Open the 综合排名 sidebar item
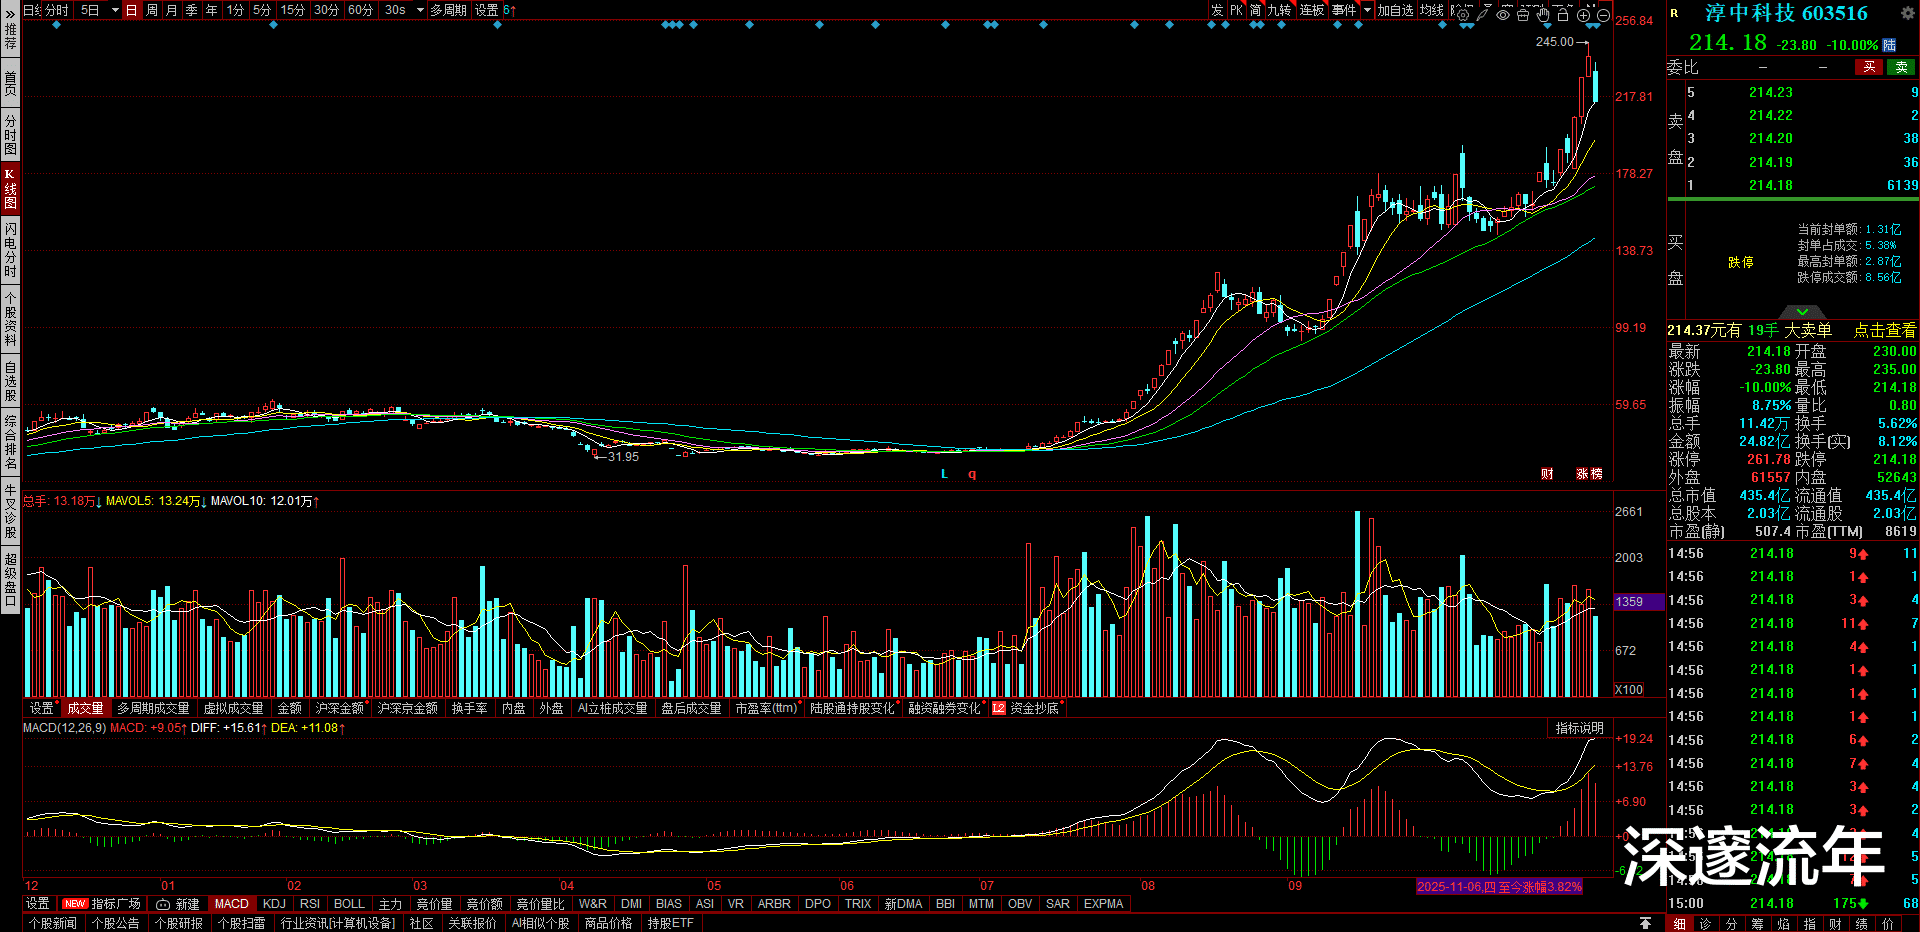1920x932 pixels. [10, 442]
